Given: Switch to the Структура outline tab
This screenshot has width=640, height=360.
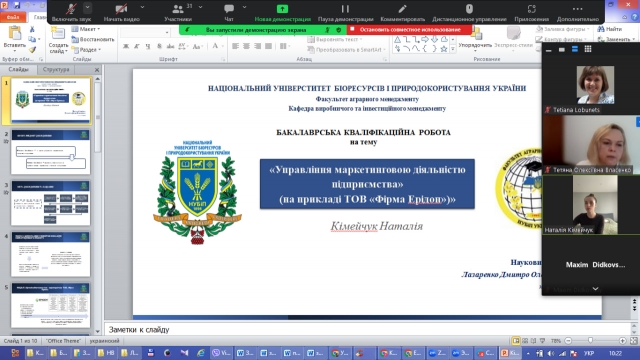Looking at the screenshot, I should pyautogui.click(x=56, y=69).
